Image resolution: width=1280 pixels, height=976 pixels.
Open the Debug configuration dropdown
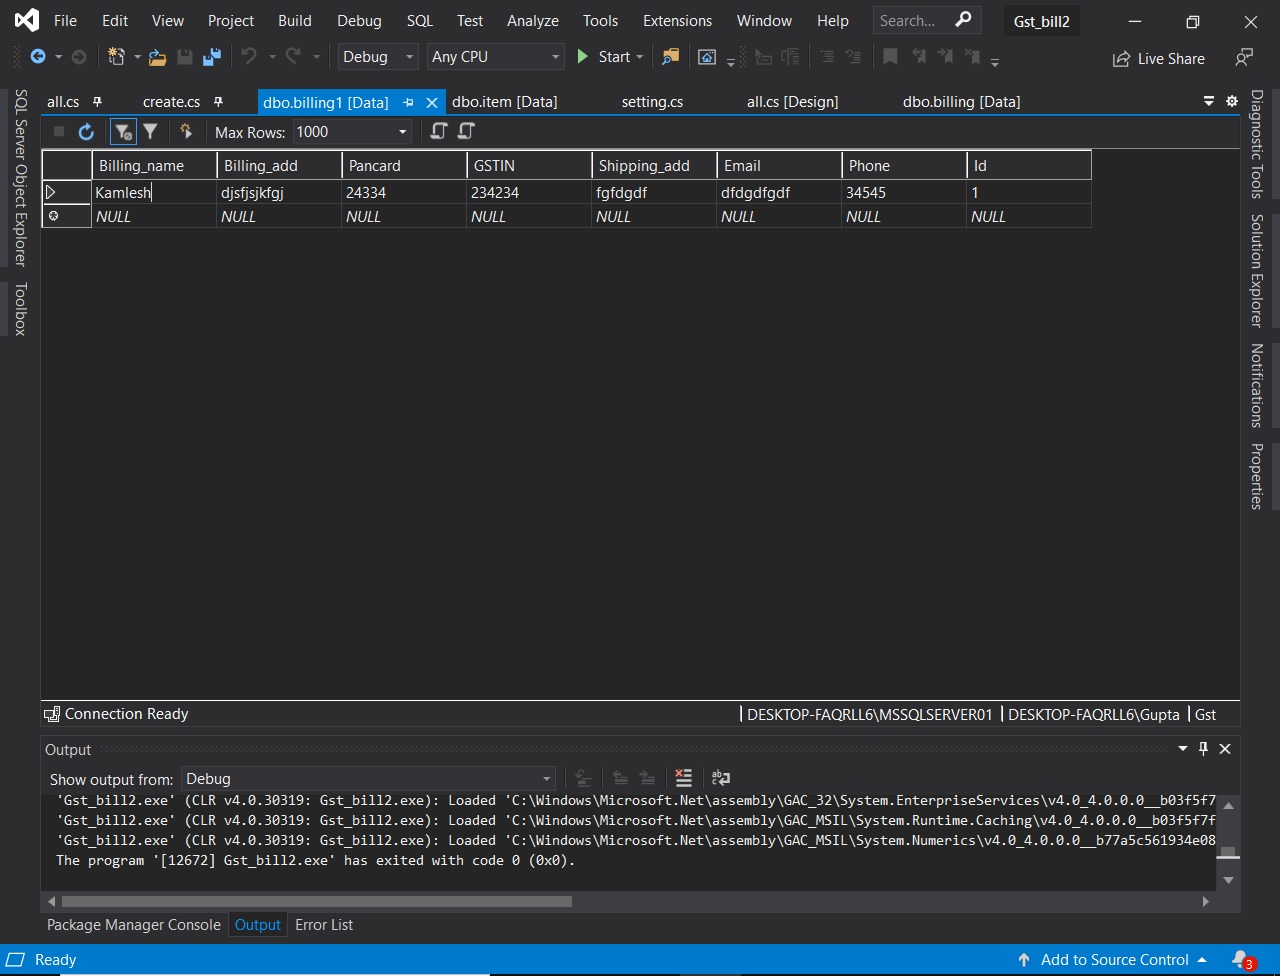(x=378, y=57)
